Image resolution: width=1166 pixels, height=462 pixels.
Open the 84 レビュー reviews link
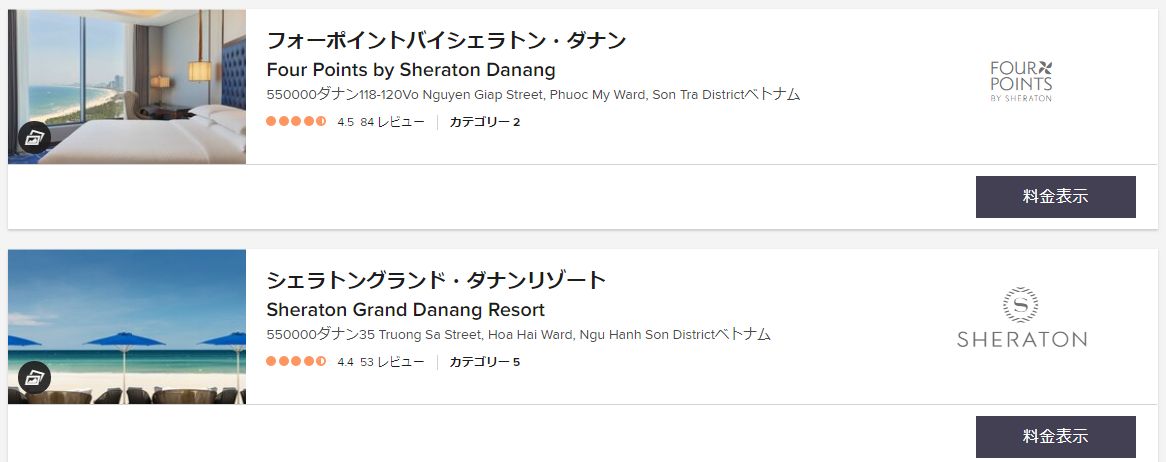click(392, 122)
